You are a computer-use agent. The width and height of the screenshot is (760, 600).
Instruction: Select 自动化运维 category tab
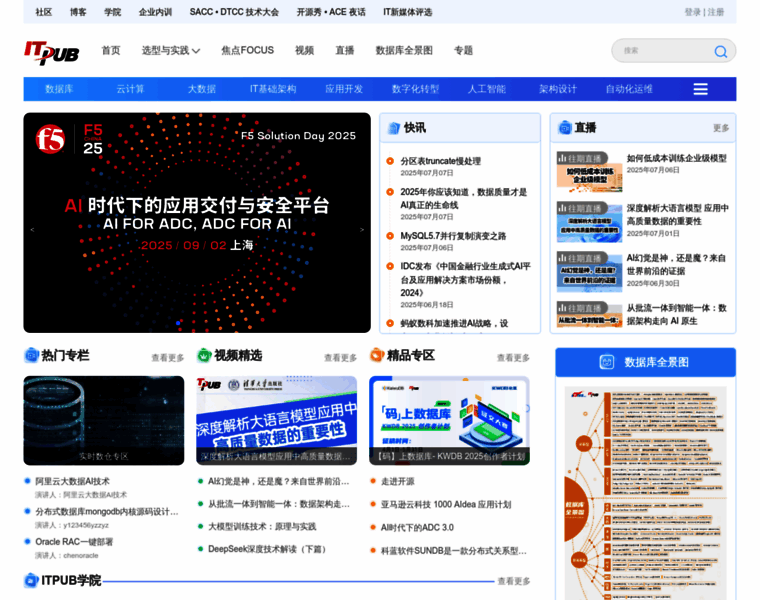click(x=629, y=89)
